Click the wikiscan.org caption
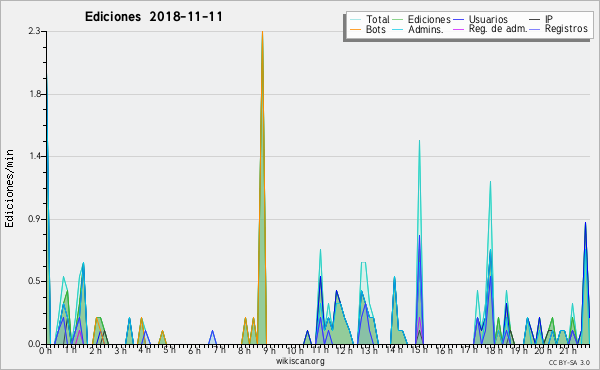This screenshot has width=600, height=370. 300,361
